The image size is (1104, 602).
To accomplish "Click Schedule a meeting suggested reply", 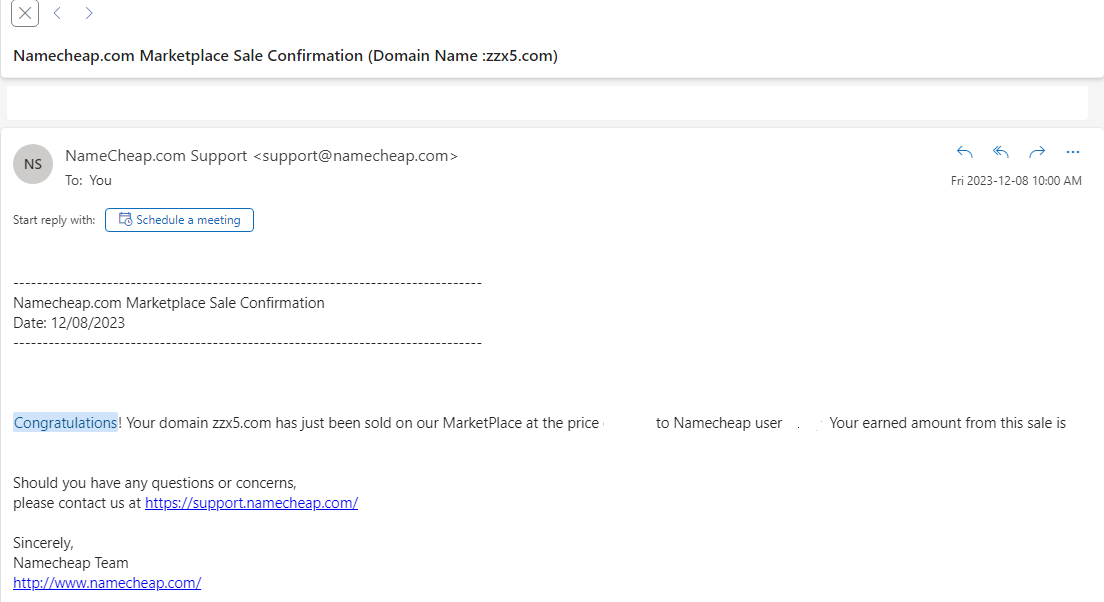I will (x=180, y=220).
